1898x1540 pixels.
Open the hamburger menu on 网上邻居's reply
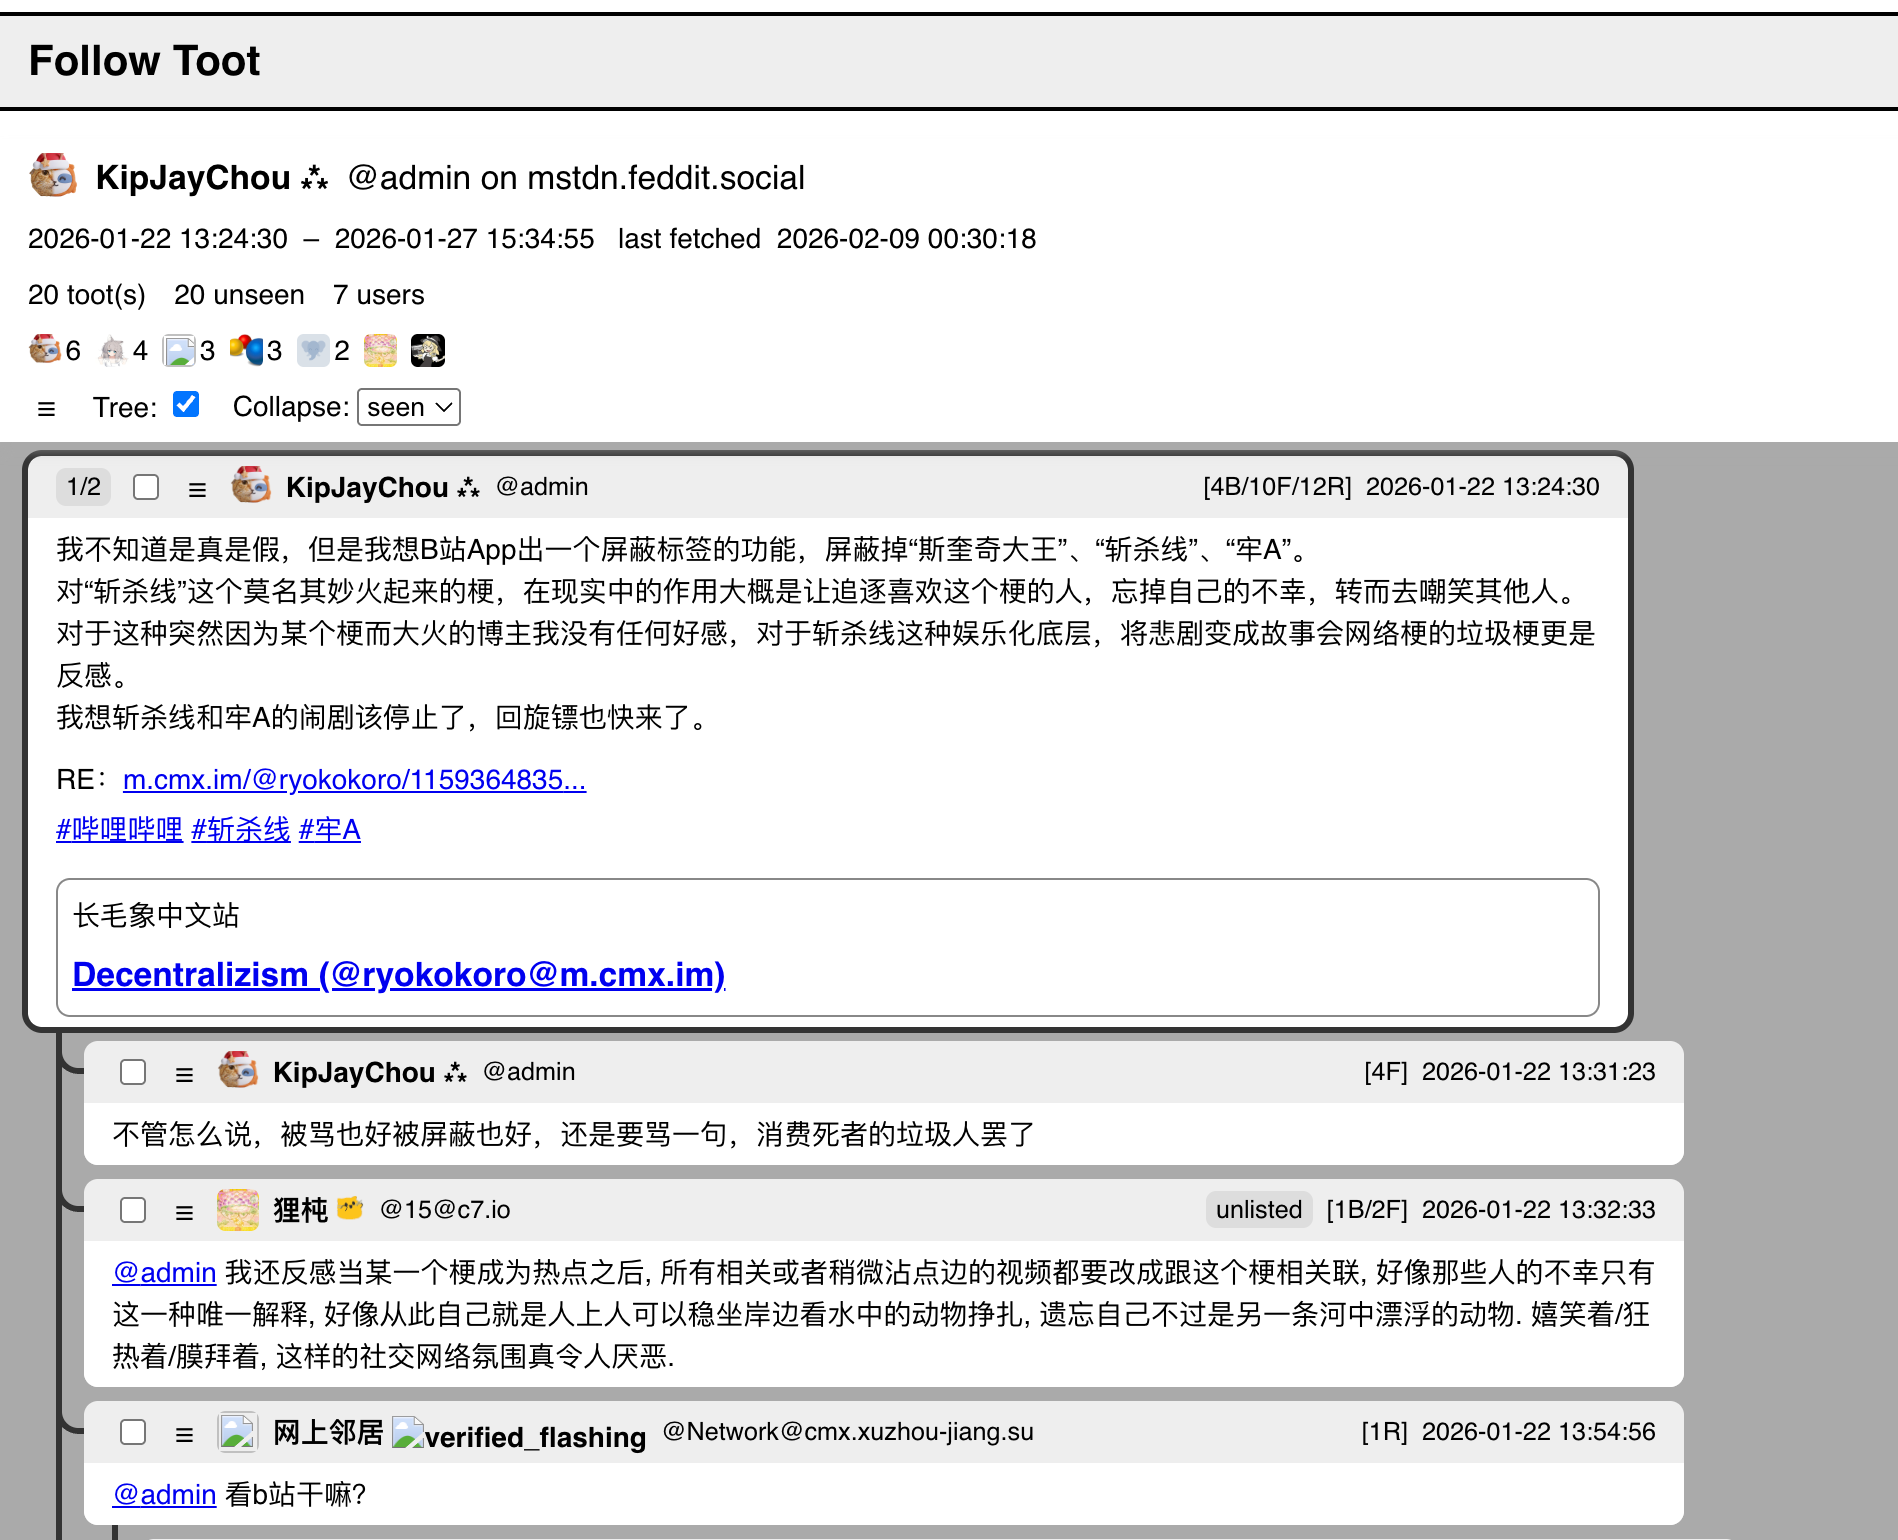point(184,1434)
